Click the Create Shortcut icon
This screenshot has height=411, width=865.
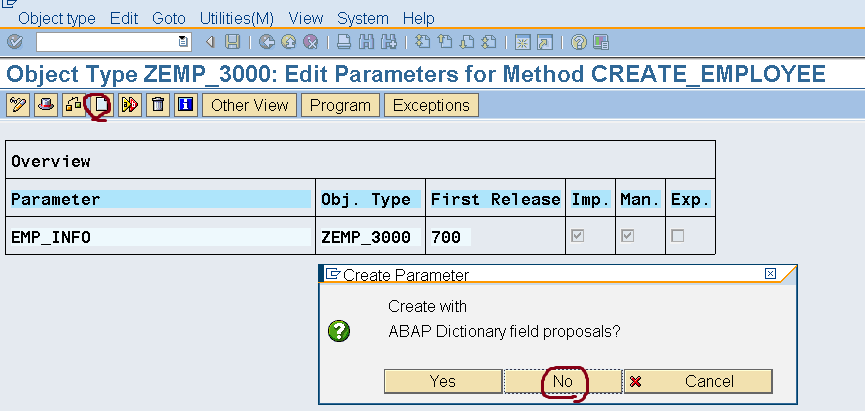click(544, 42)
